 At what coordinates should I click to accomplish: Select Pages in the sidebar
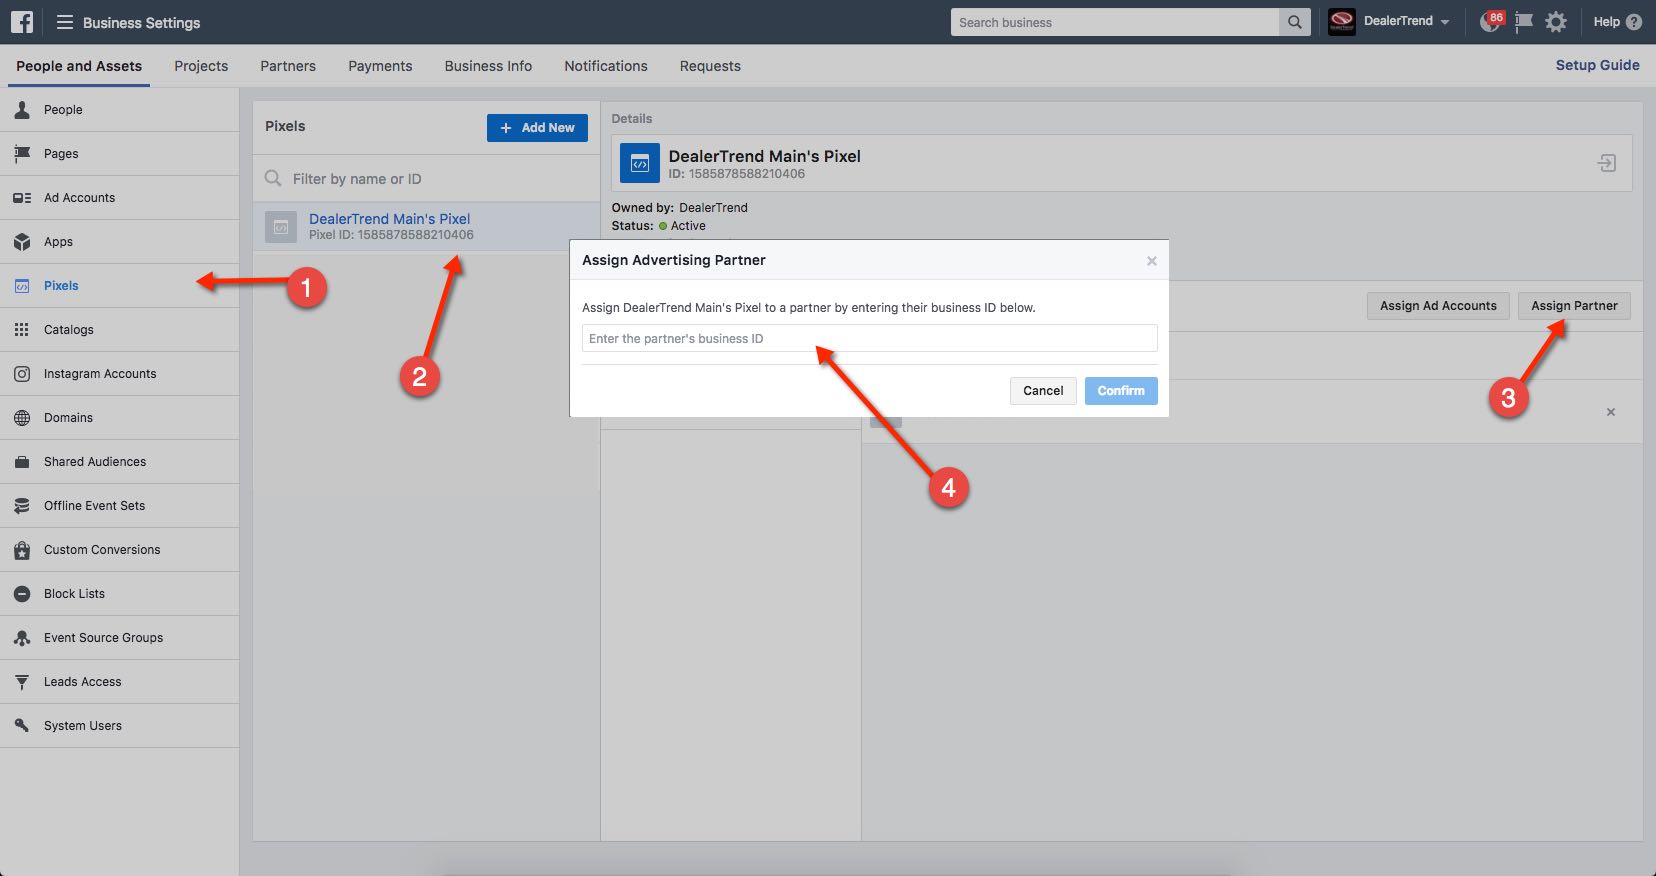point(119,154)
